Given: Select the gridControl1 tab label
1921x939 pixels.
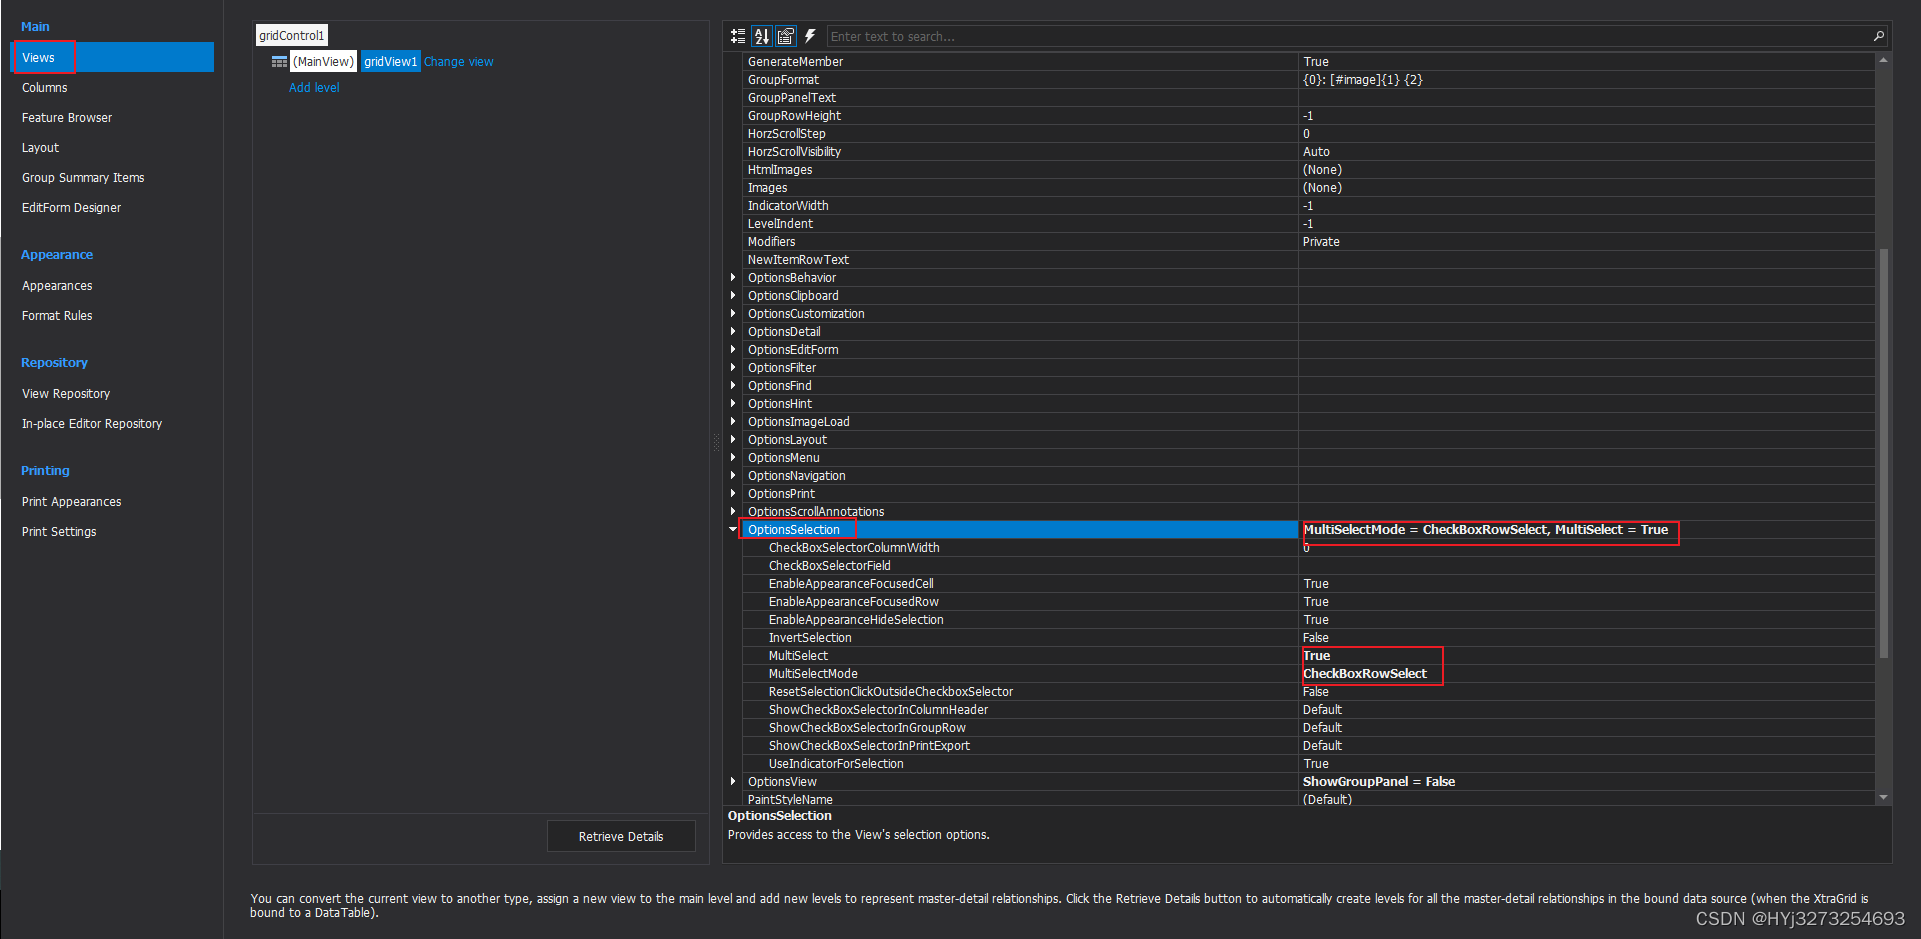Looking at the screenshot, I should click(291, 34).
